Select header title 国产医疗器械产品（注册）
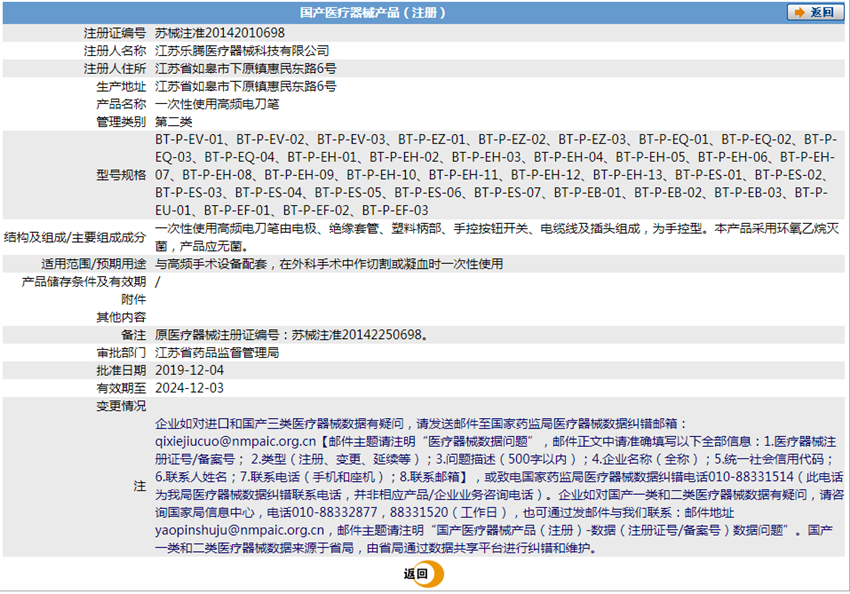Image resolution: width=850 pixels, height=594 pixels. coord(372,12)
